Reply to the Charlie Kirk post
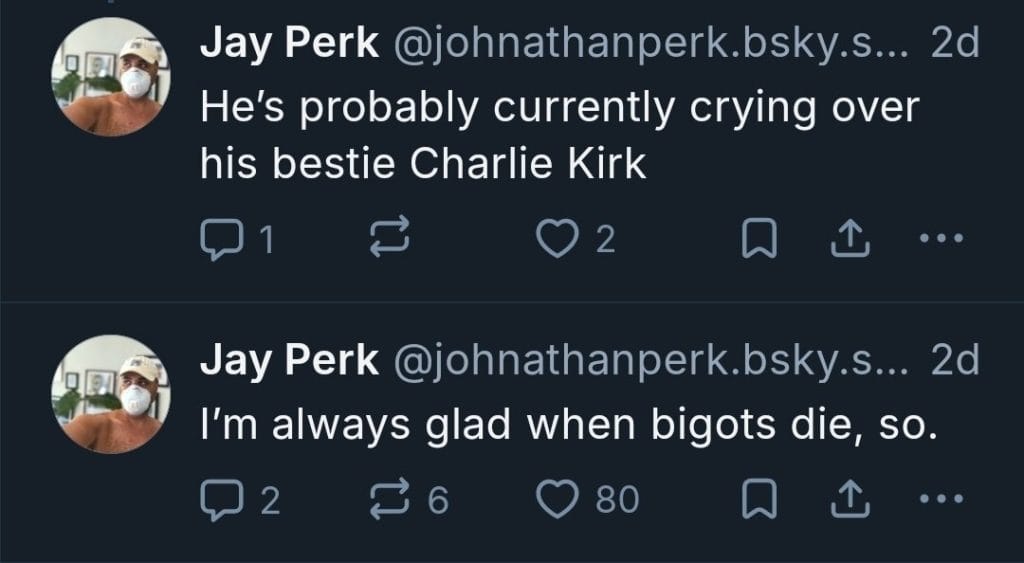The height and width of the screenshot is (563, 1024). tap(219, 239)
